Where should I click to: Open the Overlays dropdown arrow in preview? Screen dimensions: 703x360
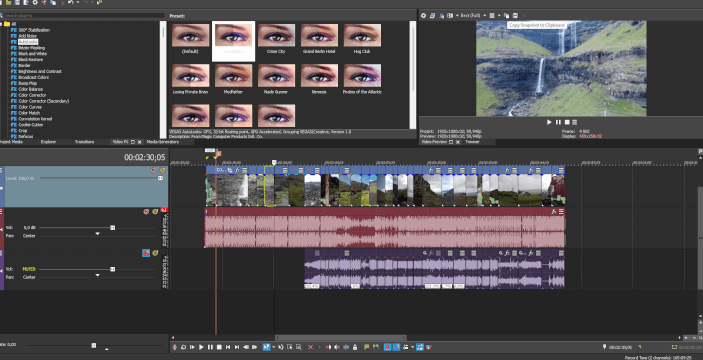(x=499, y=15)
